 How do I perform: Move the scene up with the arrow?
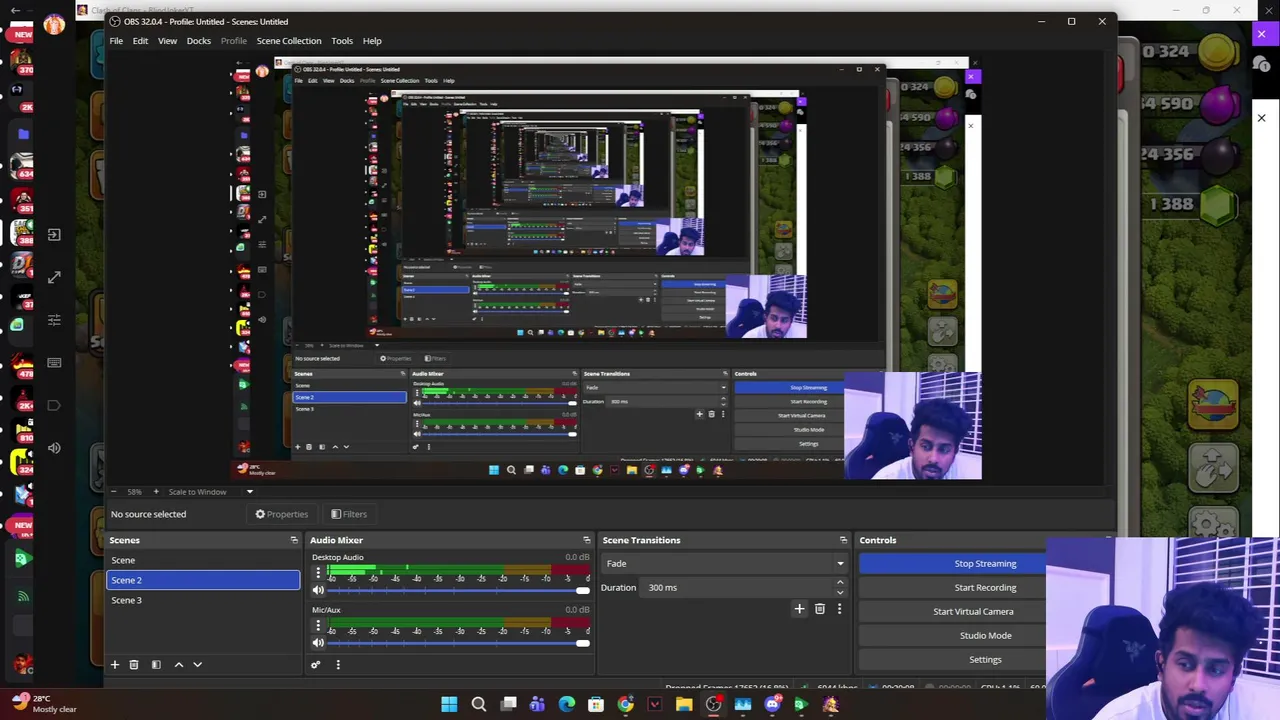[x=179, y=664]
